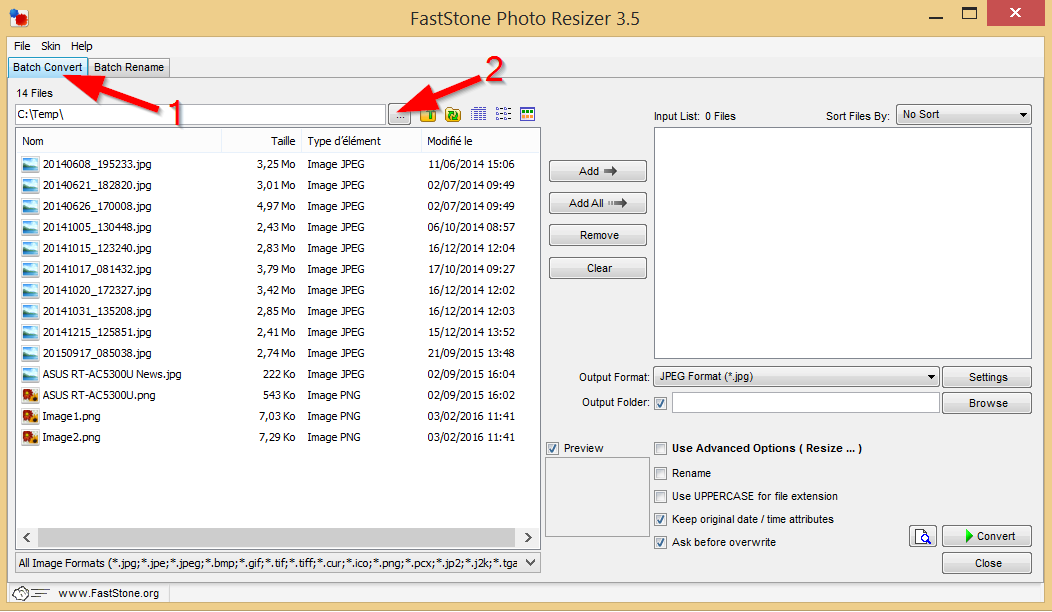1052x612 pixels.
Task: Click file icon of 20141015_123240.jpg
Action: click(30, 248)
